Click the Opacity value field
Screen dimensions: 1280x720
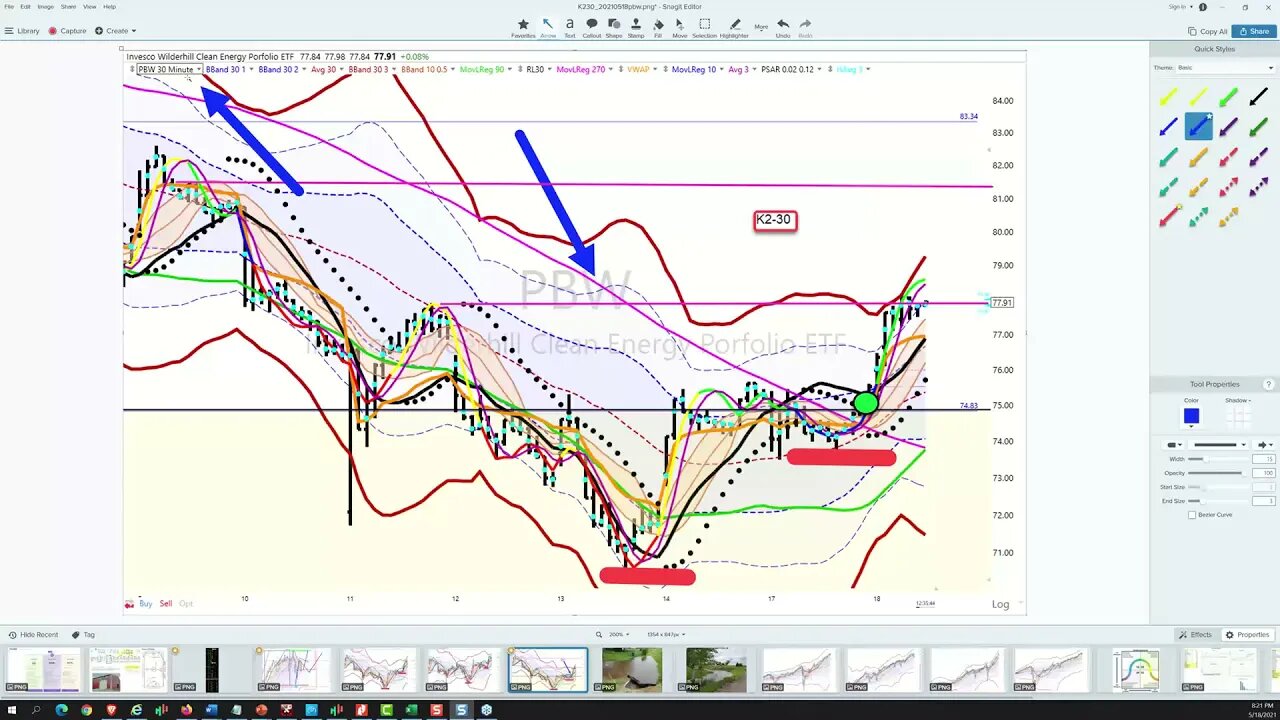click(1263, 473)
